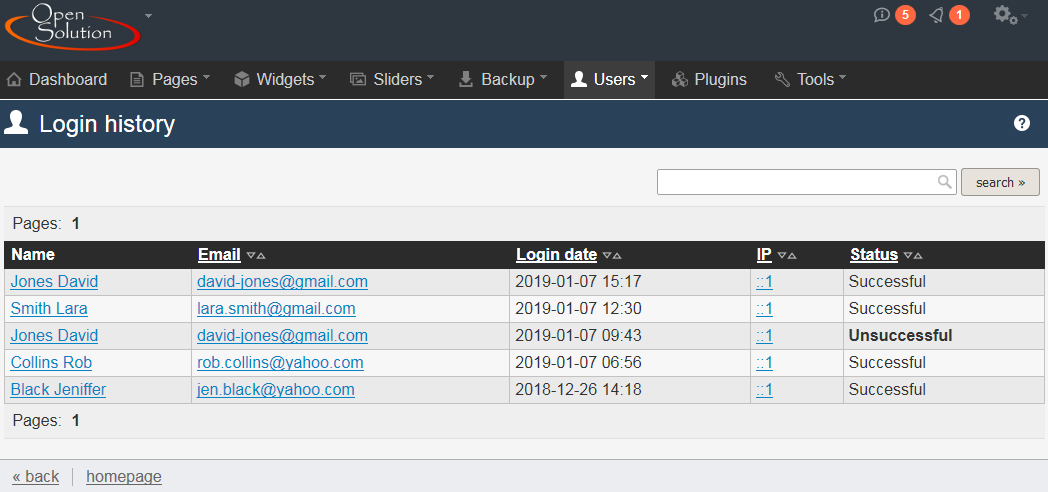
Task: Click the ::1 IP link in Smith Lara row
Action: click(x=764, y=309)
